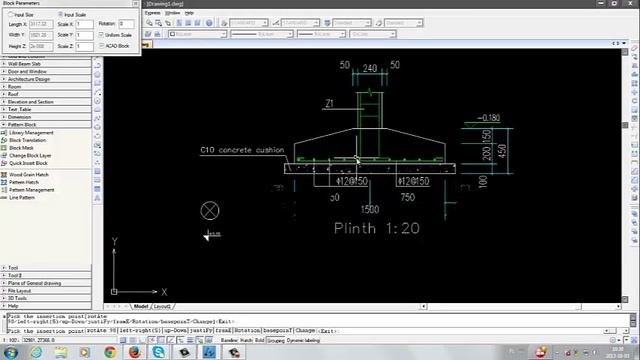The width and height of the screenshot is (640, 360).
Task: Click the Block Translation tool
Action: coord(27,140)
